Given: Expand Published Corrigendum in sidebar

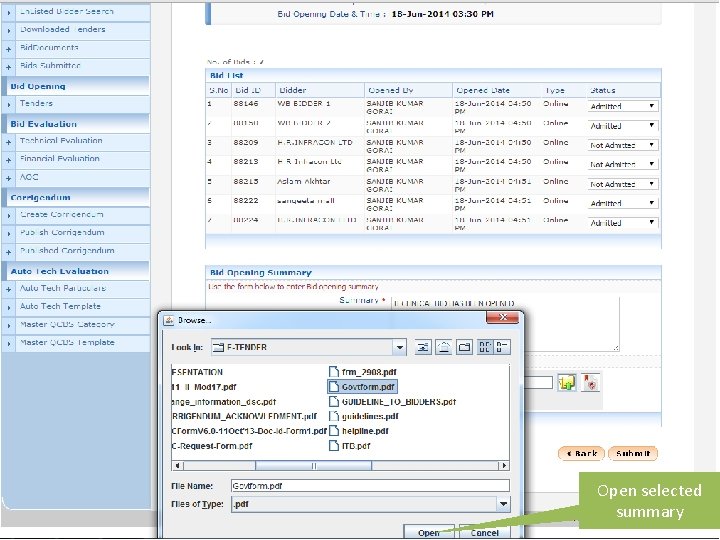Looking at the screenshot, I should pos(8,252).
